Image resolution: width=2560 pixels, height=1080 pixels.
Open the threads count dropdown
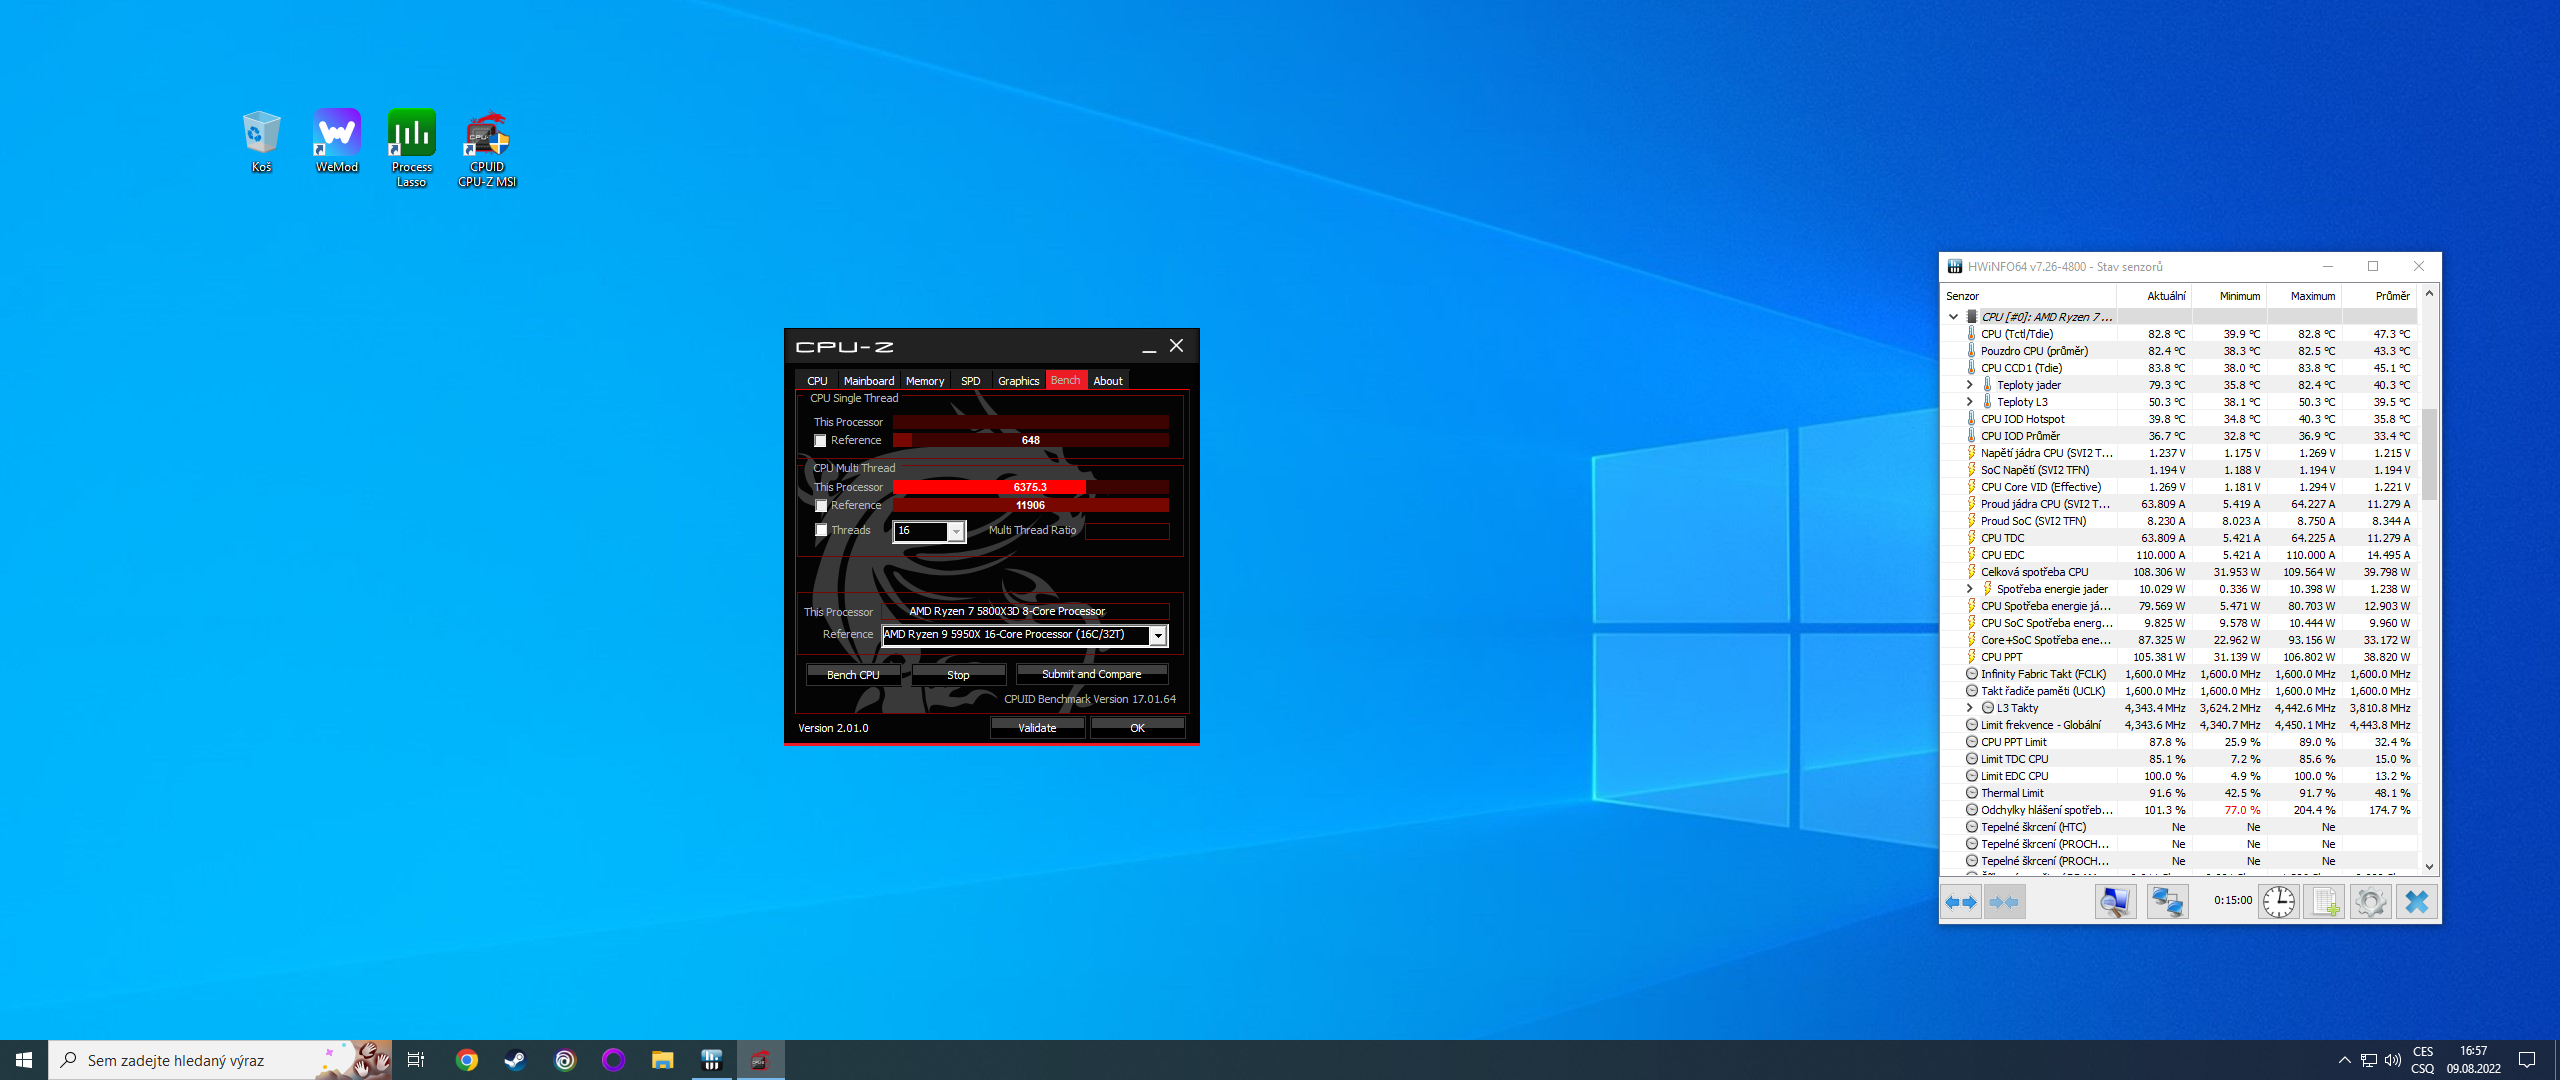pos(956,532)
